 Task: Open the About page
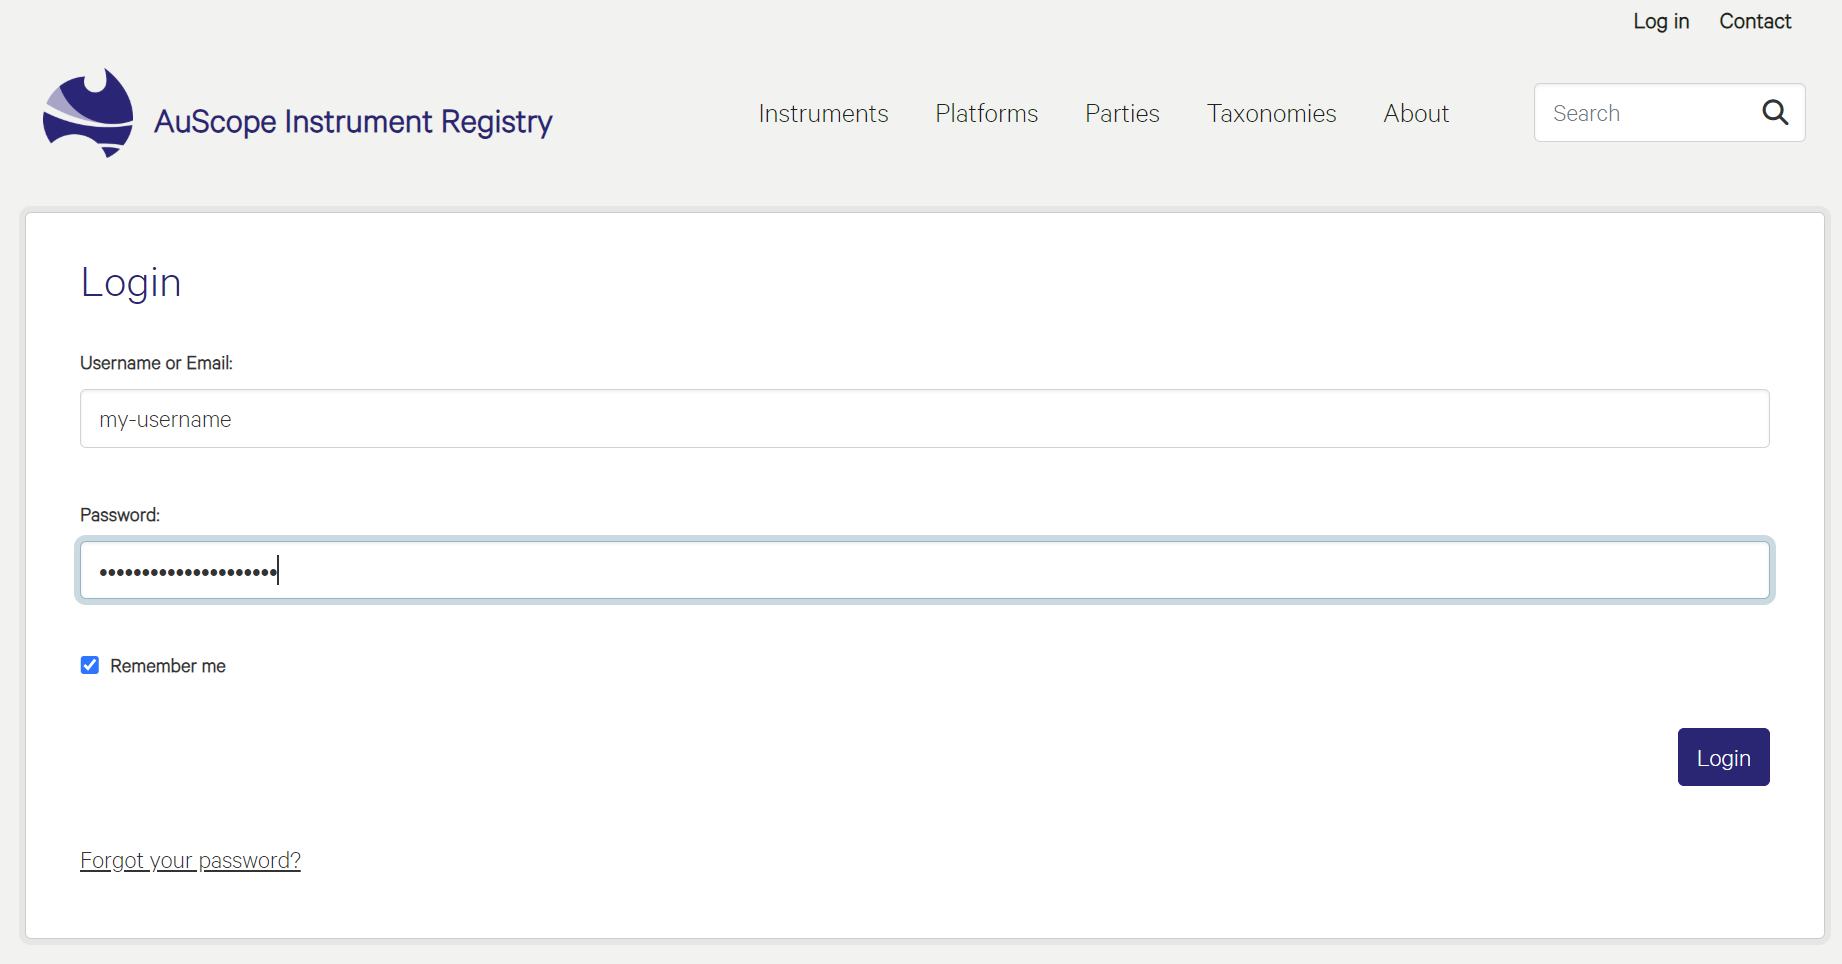pos(1416,113)
